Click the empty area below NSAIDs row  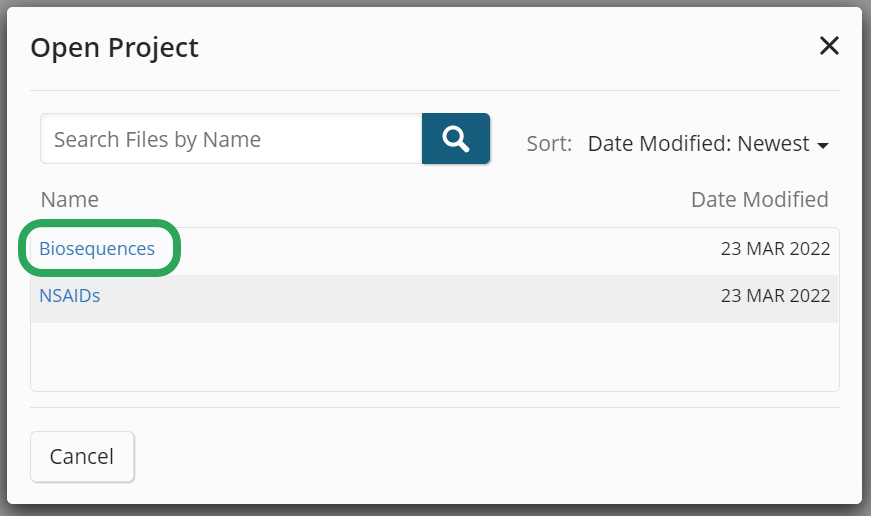435,355
